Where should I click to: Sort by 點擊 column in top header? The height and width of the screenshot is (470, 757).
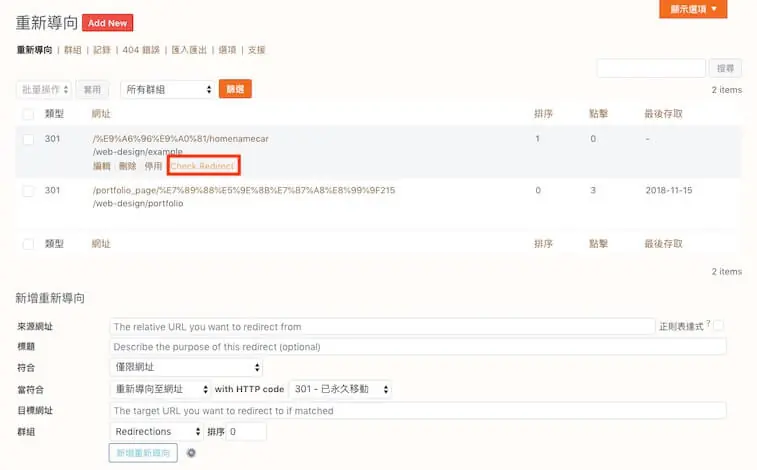click(x=598, y=114)
